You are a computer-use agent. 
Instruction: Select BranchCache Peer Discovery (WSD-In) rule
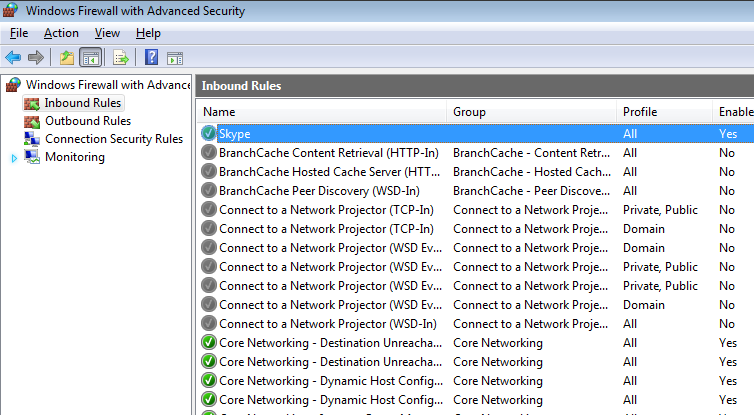(319, 190)
